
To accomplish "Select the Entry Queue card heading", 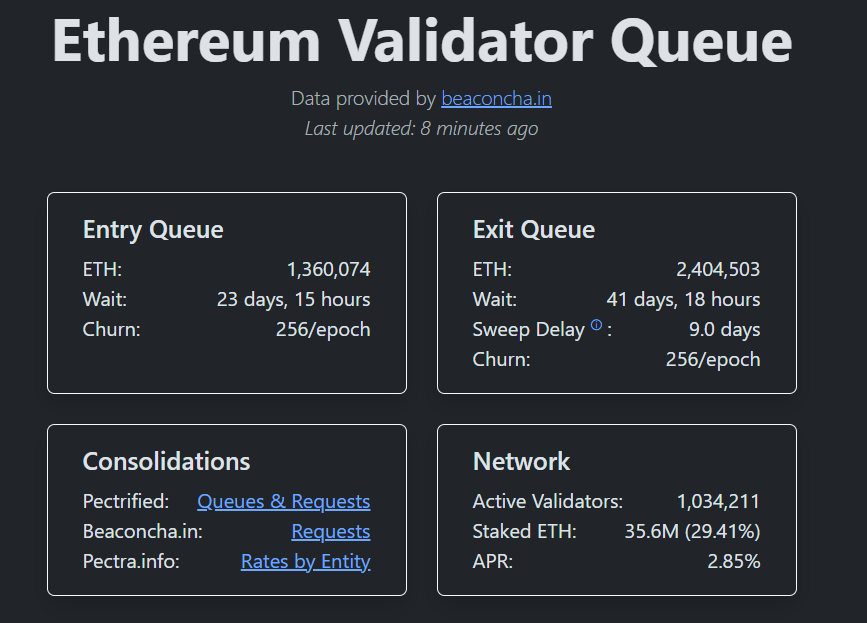I will click(153, 230).
